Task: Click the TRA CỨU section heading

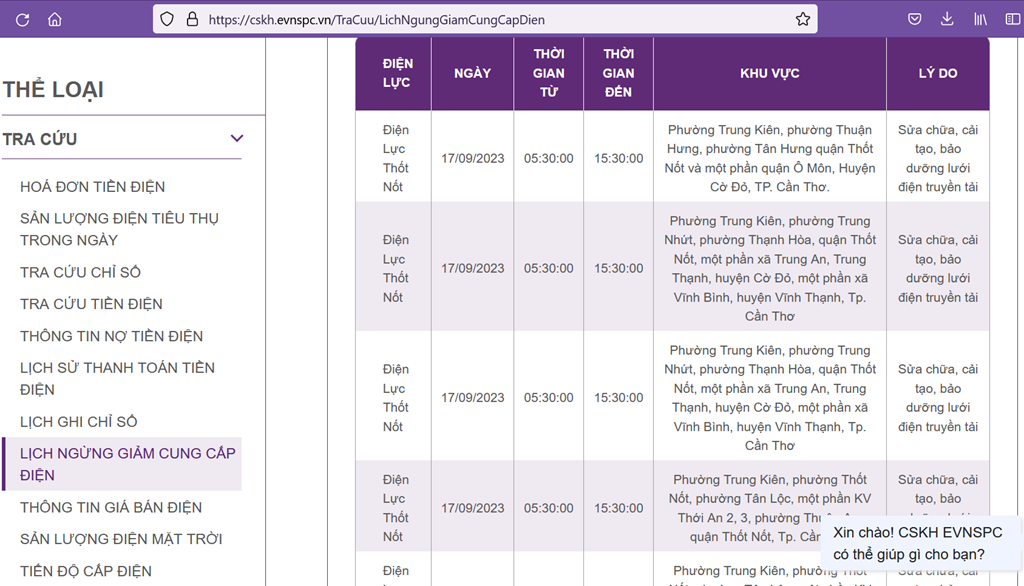Action: click(40, 139)
